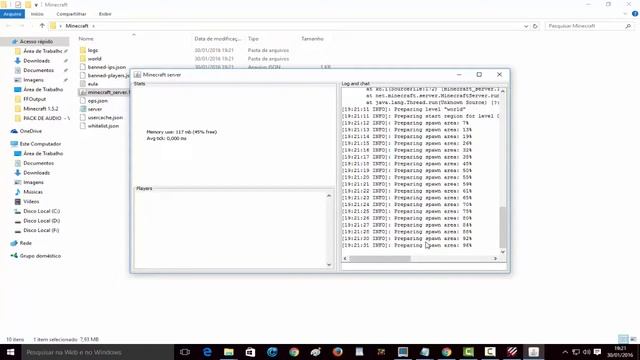Open FFOutput folder in navigation pane
Viewport: 640px width, 360px height.
click(x=34, y=99)
